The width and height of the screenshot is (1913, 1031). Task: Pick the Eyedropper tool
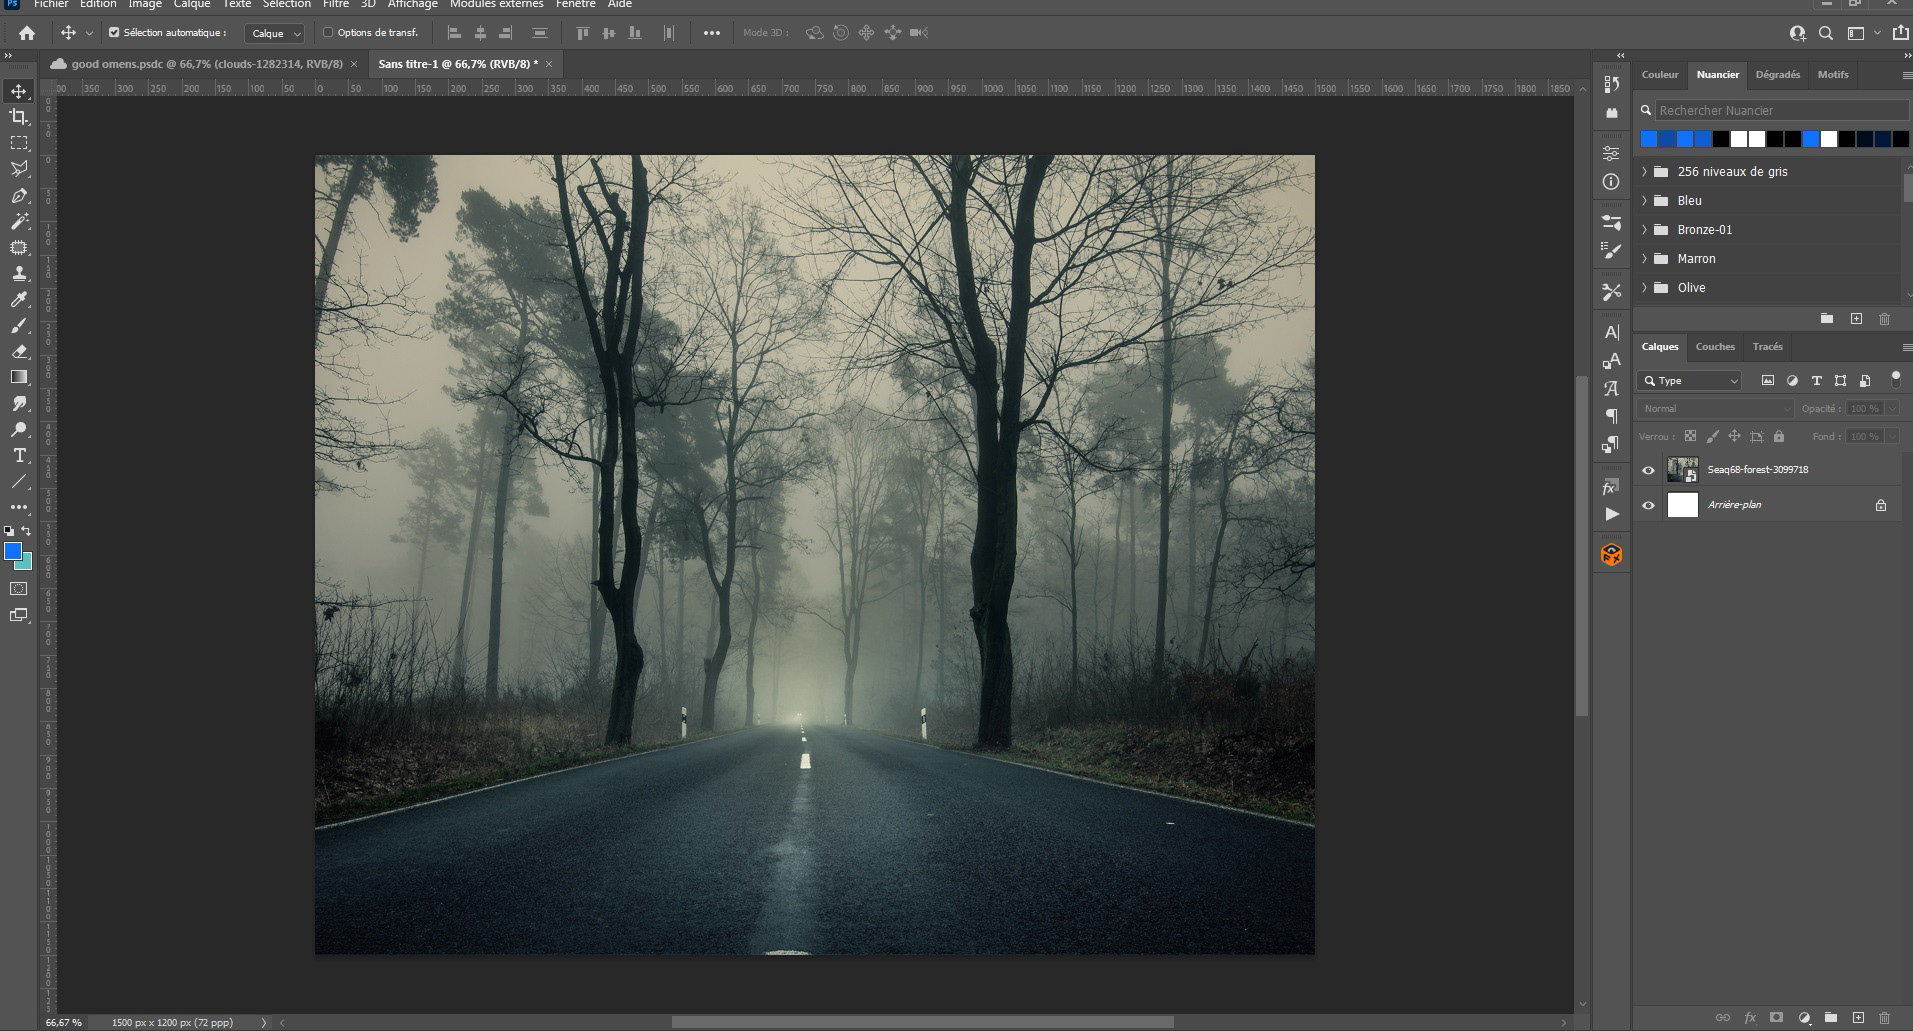point(19,299)
